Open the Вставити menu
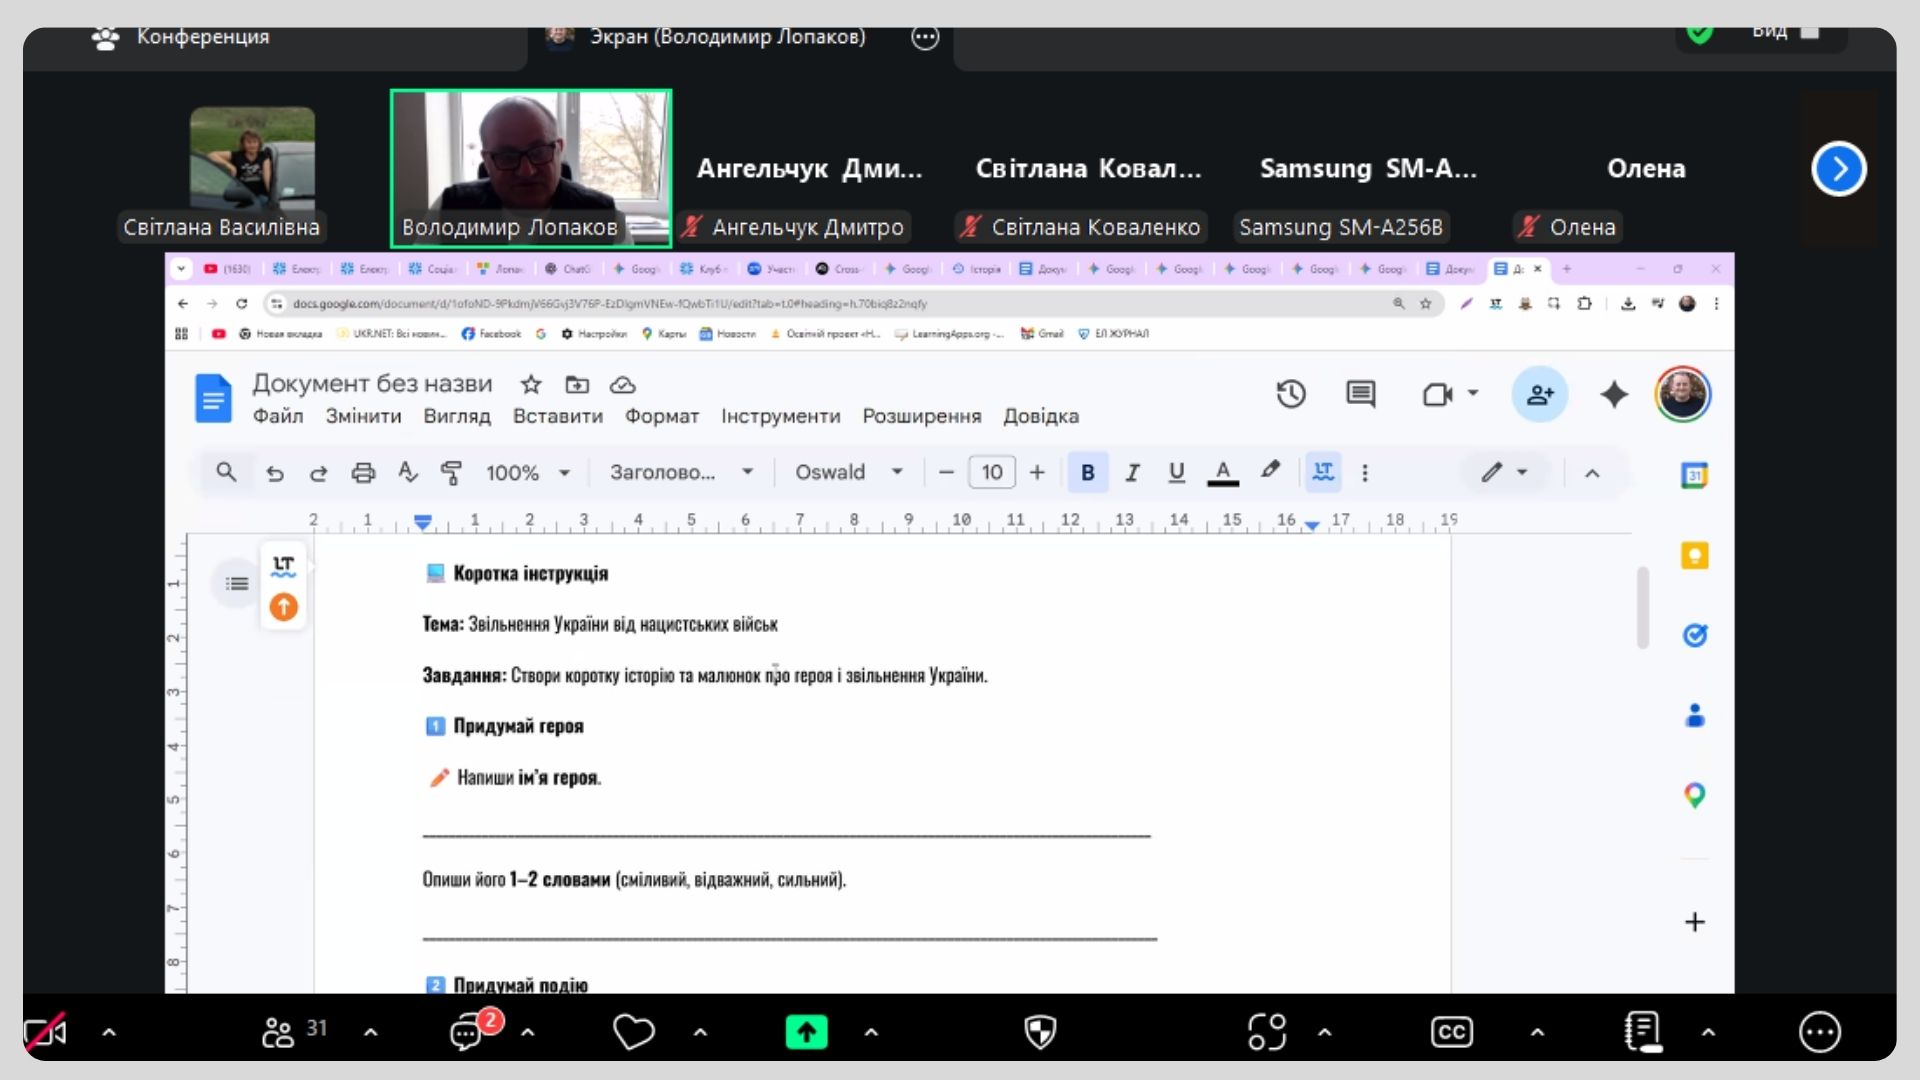Image resolution: width=1920 pixels, height=1080 pixels. tap(557, 416)
